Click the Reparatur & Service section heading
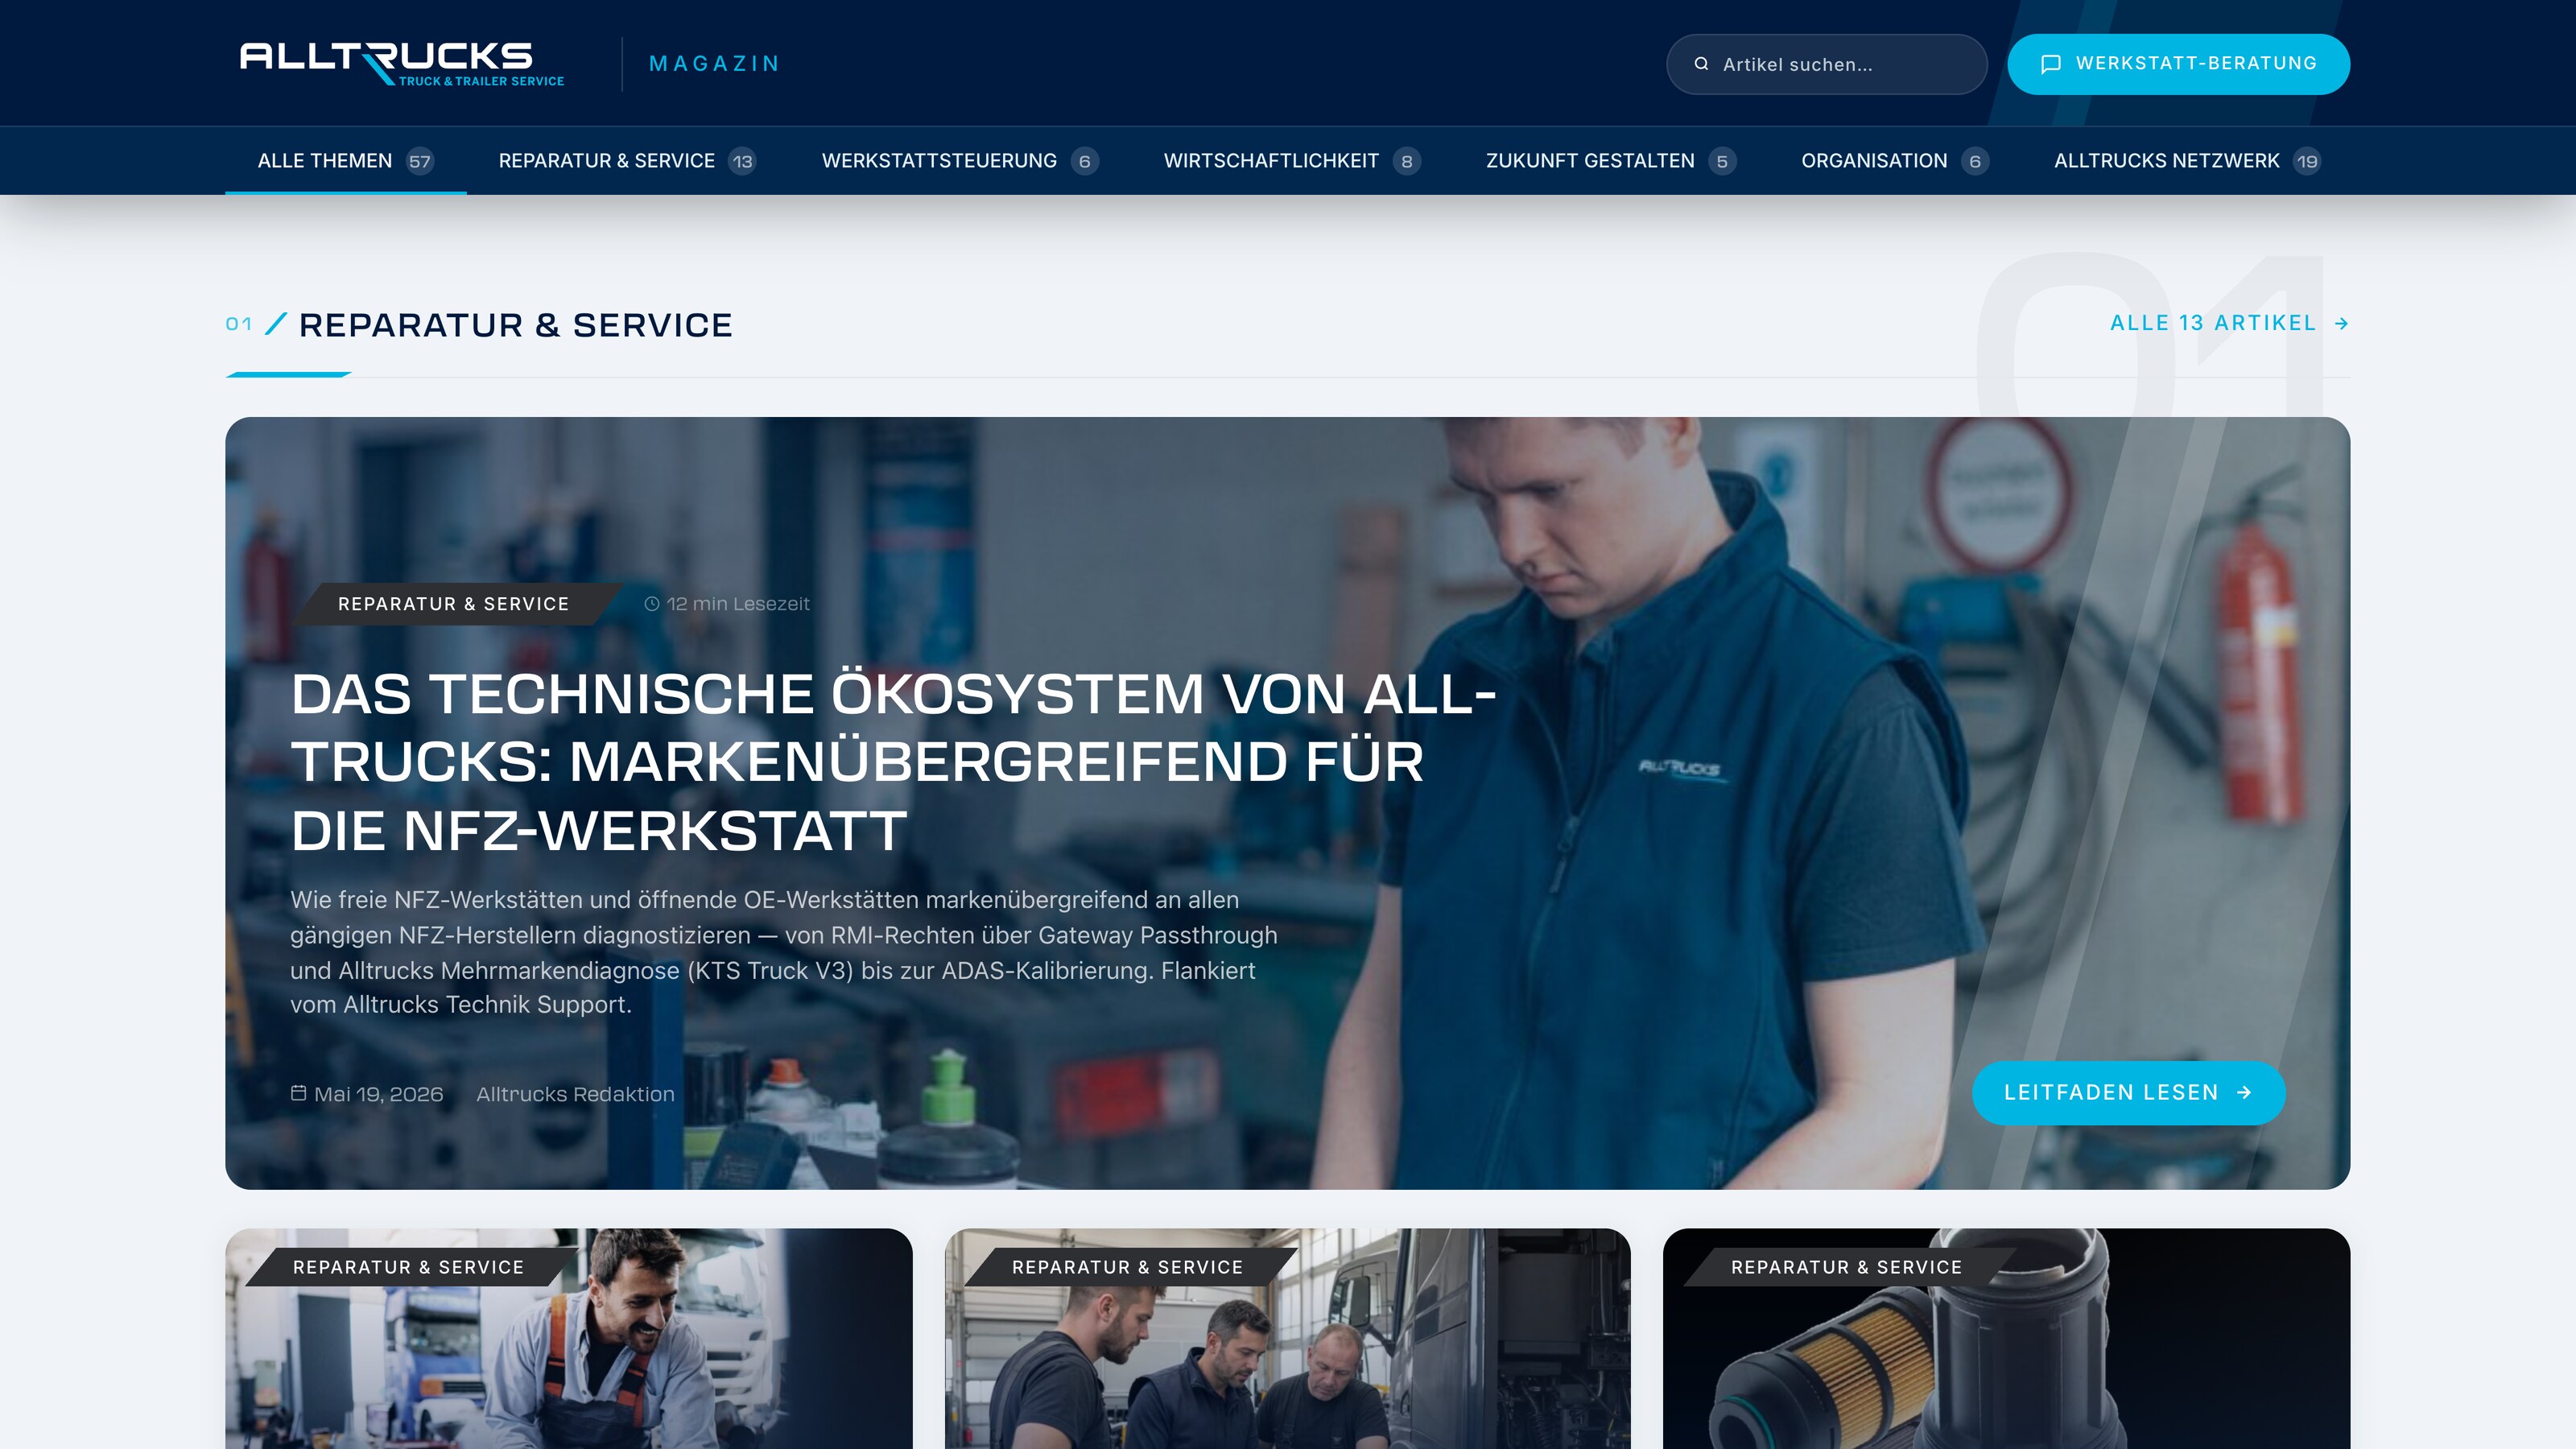The image size is (2576, 1449). [516, 325]
